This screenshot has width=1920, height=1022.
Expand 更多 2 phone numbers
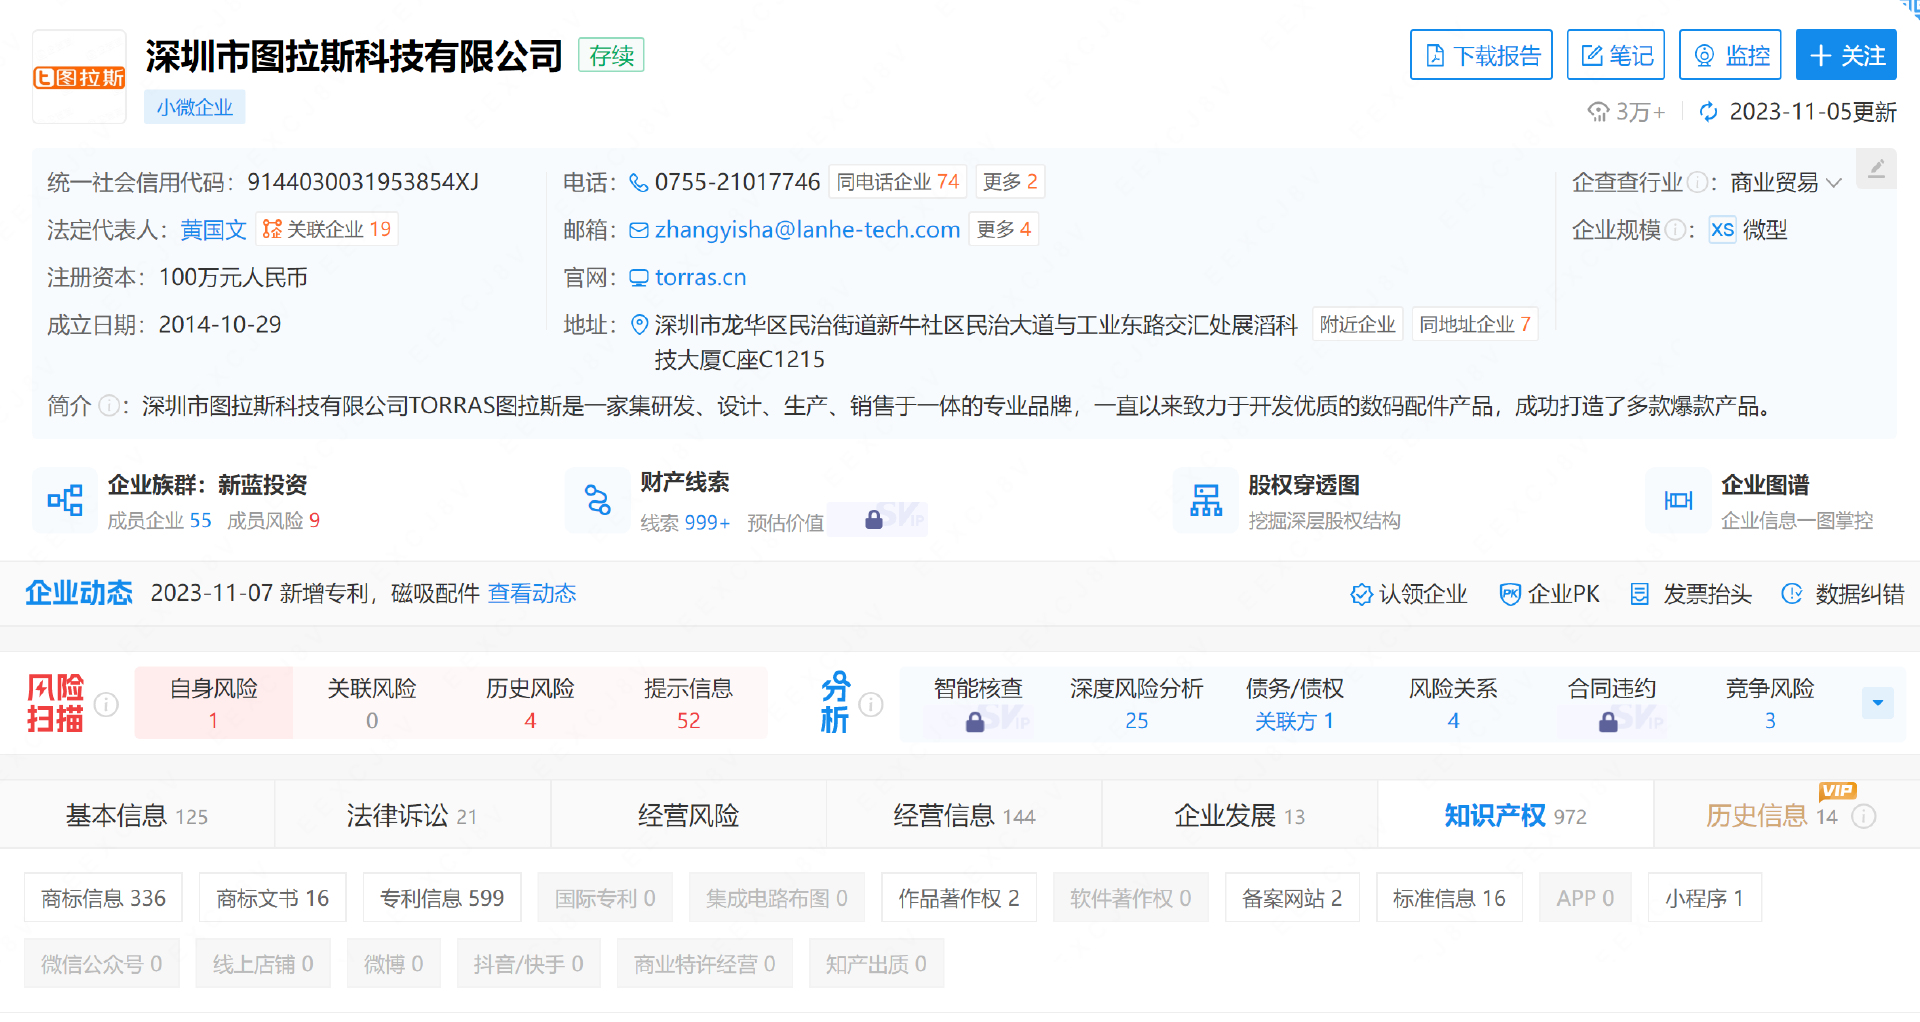click(x=1010, y=182)
